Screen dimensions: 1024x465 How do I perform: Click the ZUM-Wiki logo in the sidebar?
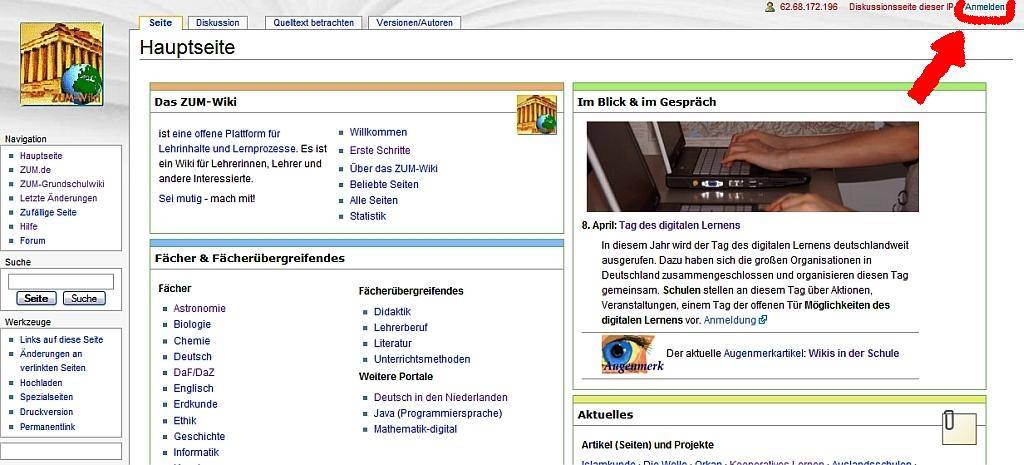pos(61,65)
